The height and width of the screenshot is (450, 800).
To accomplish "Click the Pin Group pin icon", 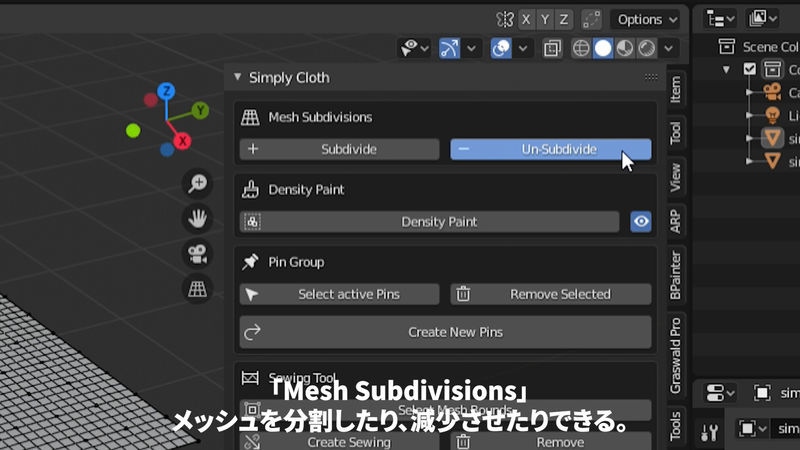I will 250,262.
